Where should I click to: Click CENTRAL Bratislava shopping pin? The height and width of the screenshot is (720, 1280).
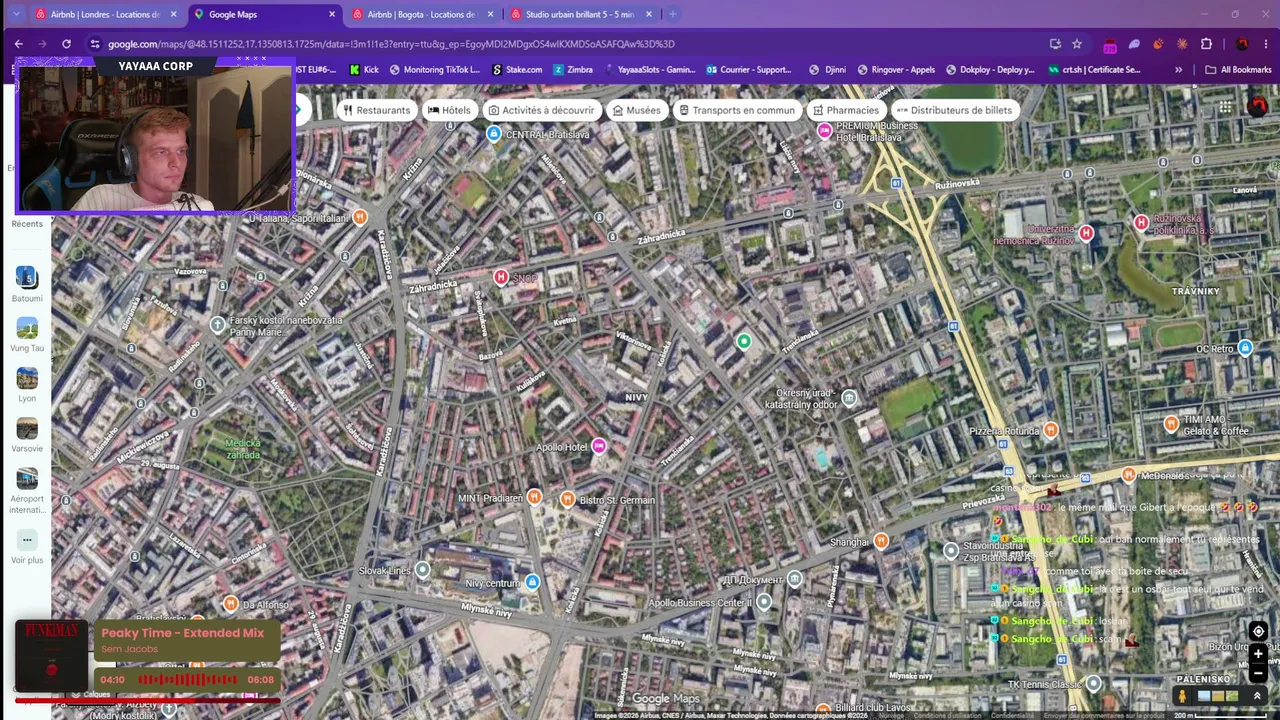(x=493, y=134)
